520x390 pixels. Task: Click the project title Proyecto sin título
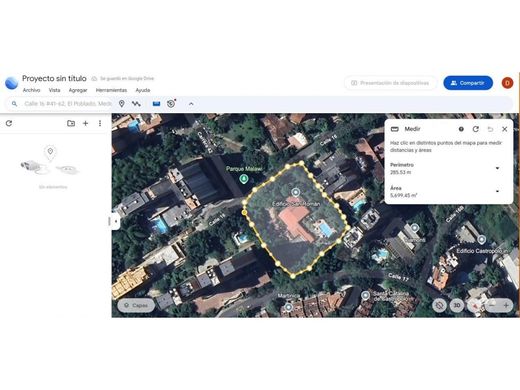tap(54, 79)
